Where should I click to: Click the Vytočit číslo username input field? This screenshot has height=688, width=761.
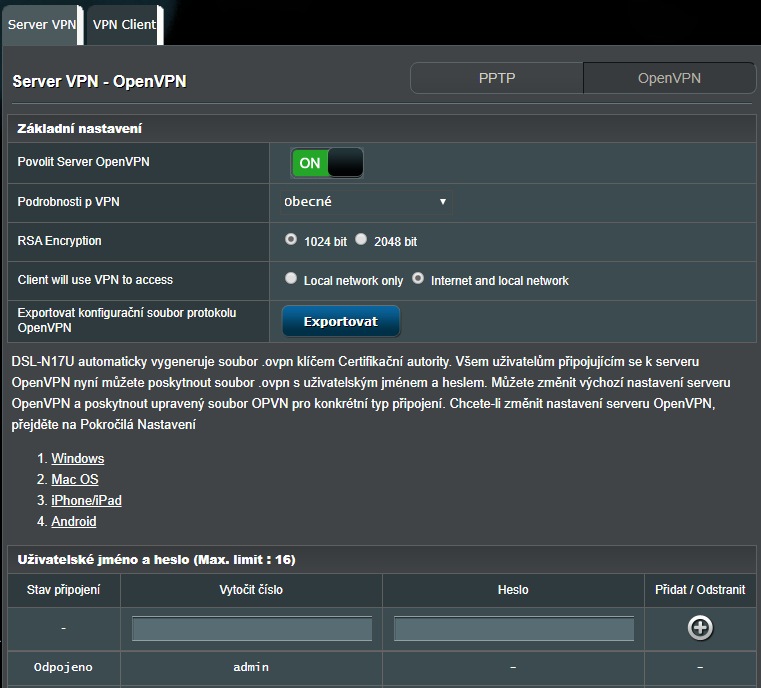click(x=252, y=628)
